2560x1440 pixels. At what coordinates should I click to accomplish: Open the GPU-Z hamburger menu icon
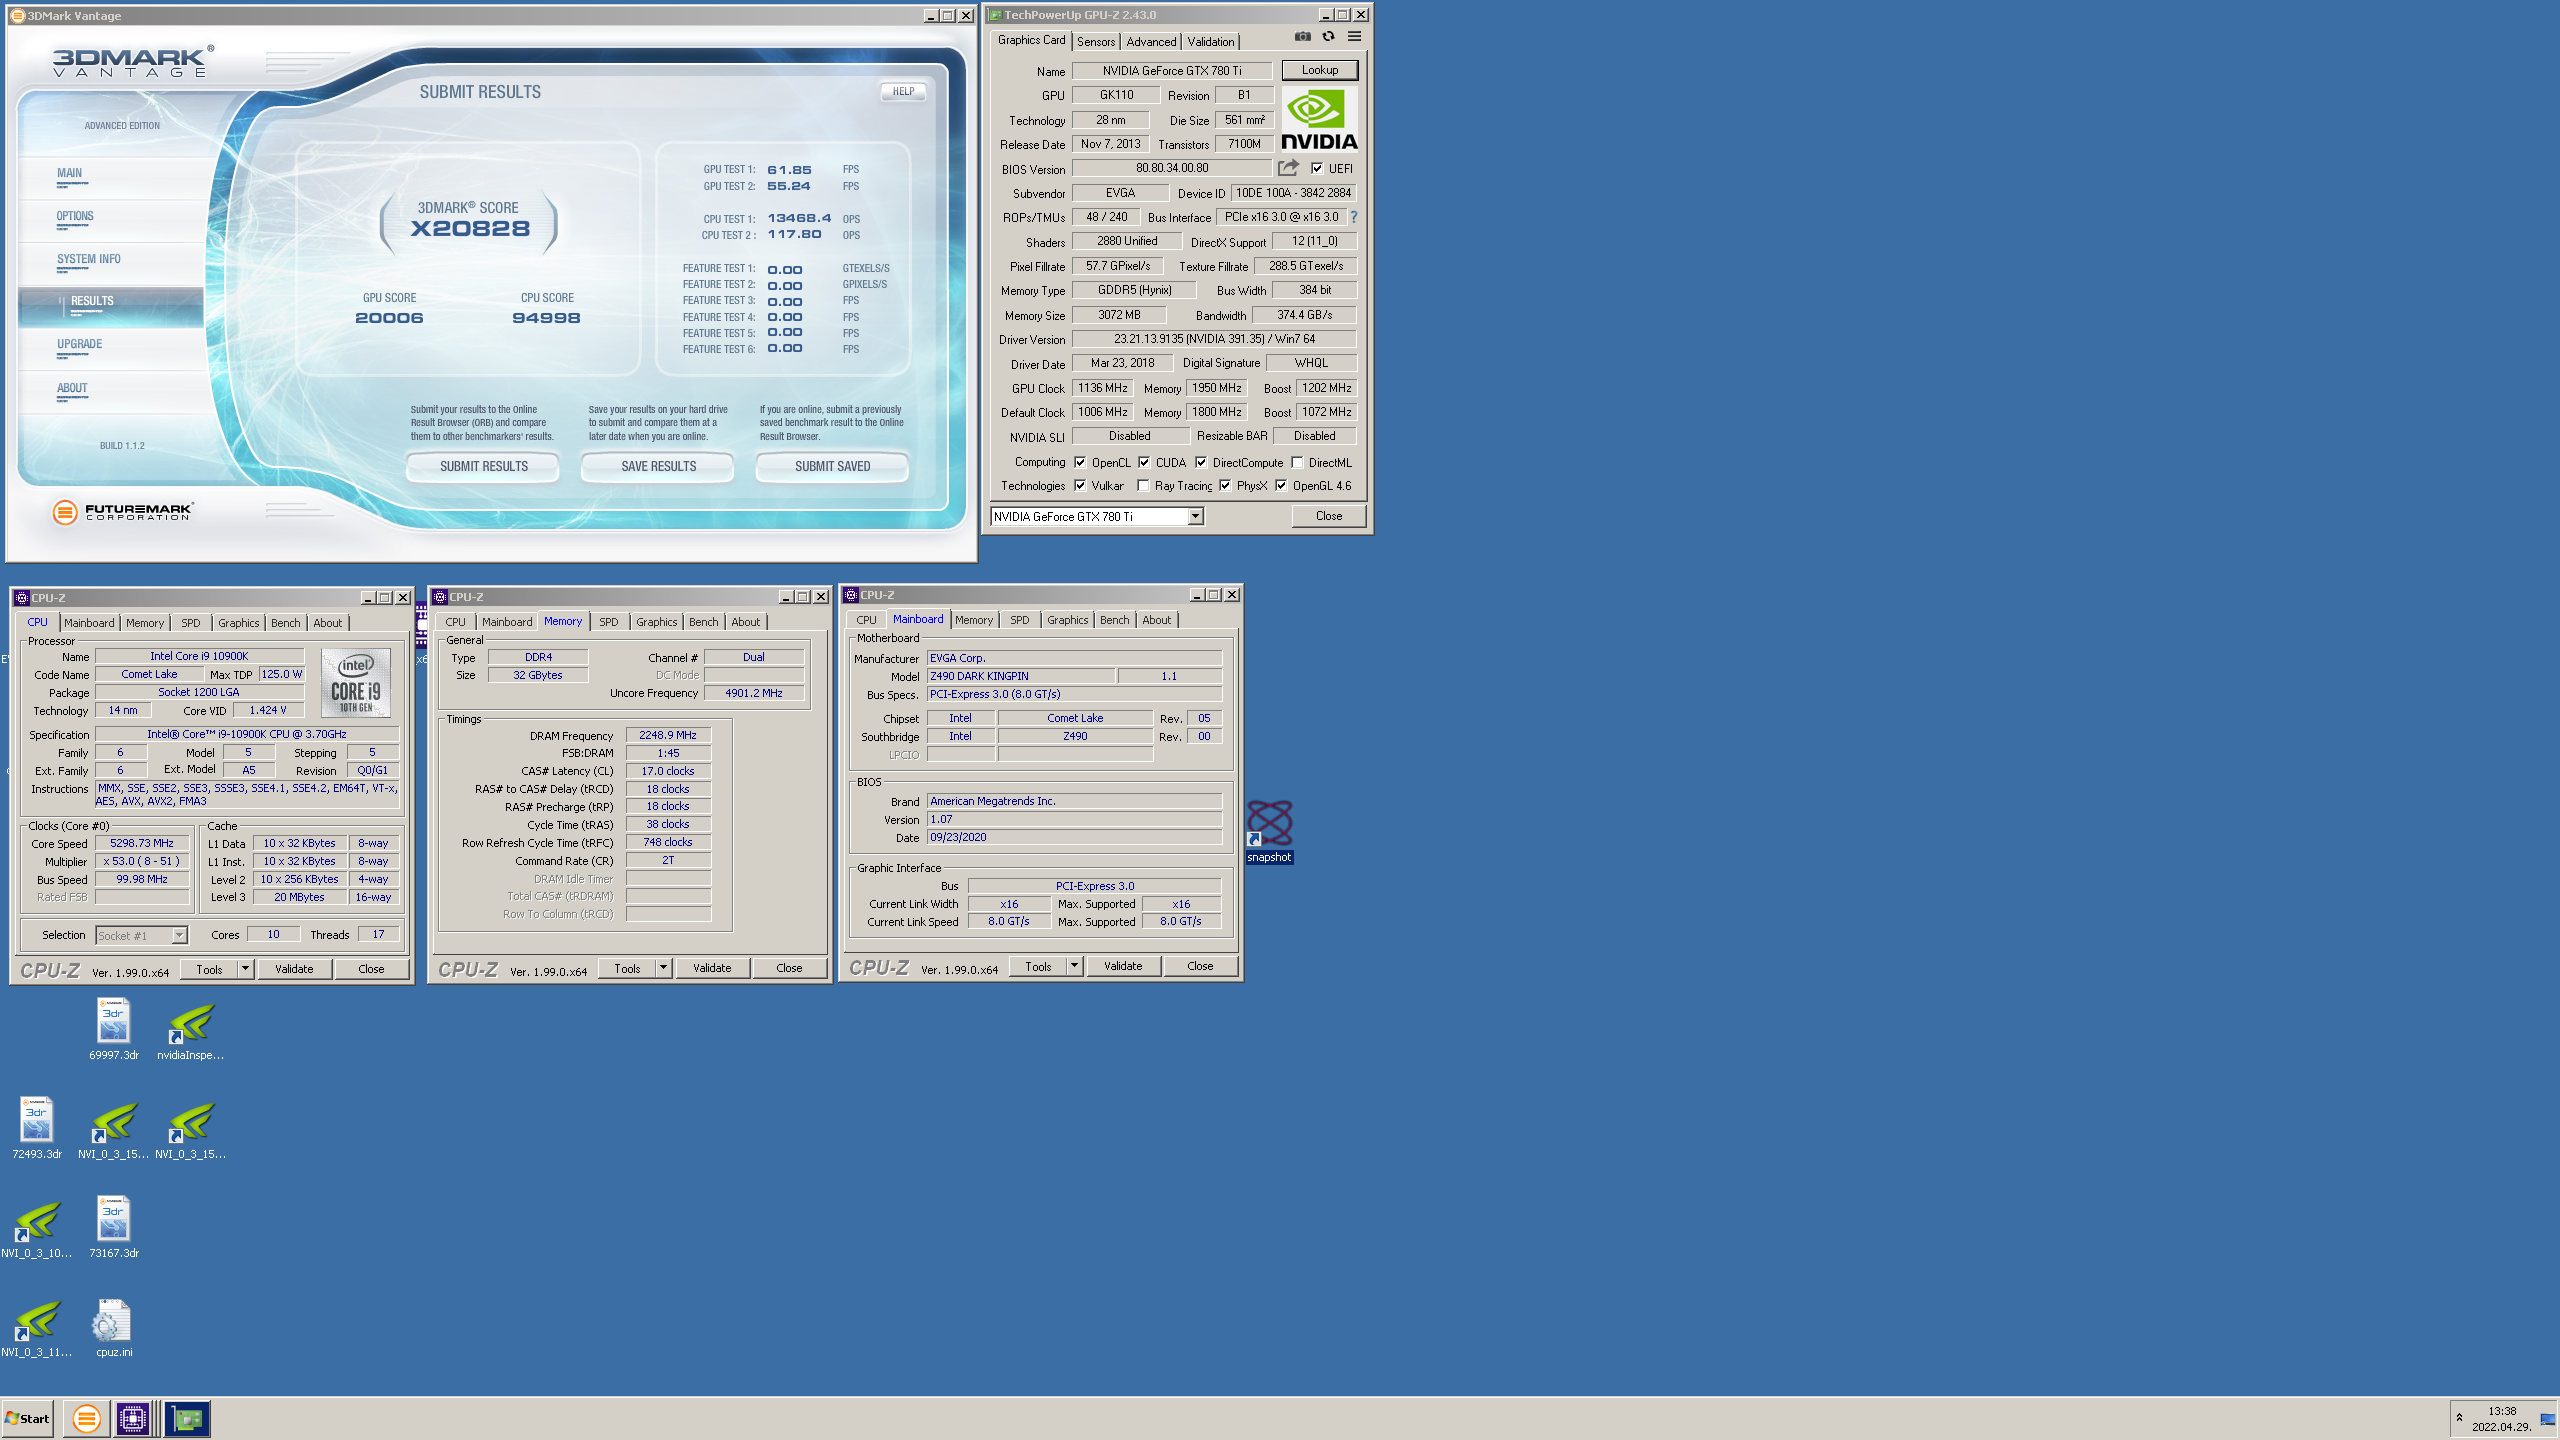coord(1354,36)
